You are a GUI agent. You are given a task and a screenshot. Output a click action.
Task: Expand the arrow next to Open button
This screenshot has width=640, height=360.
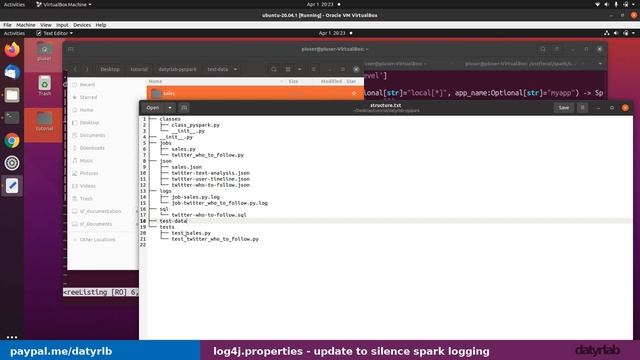point(170,108)
